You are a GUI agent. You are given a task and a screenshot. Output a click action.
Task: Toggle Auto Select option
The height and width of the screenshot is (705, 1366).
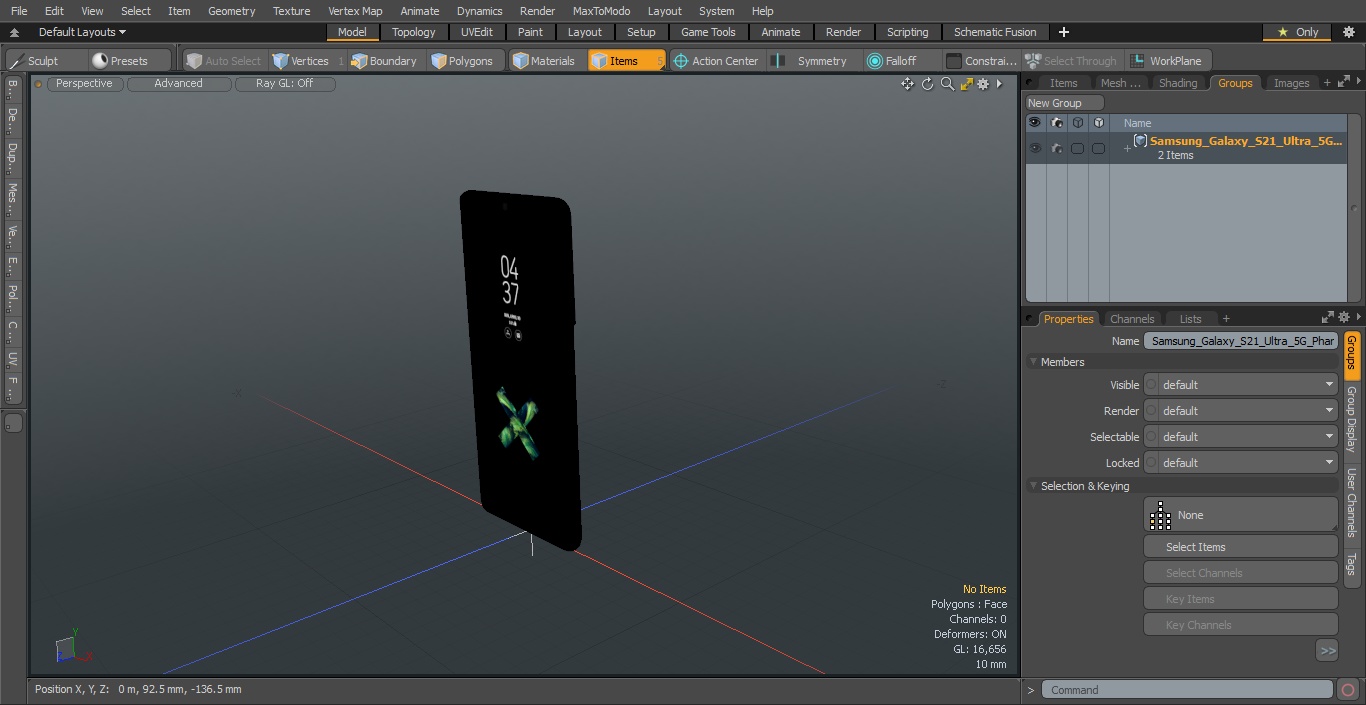[x=223, y=61]
